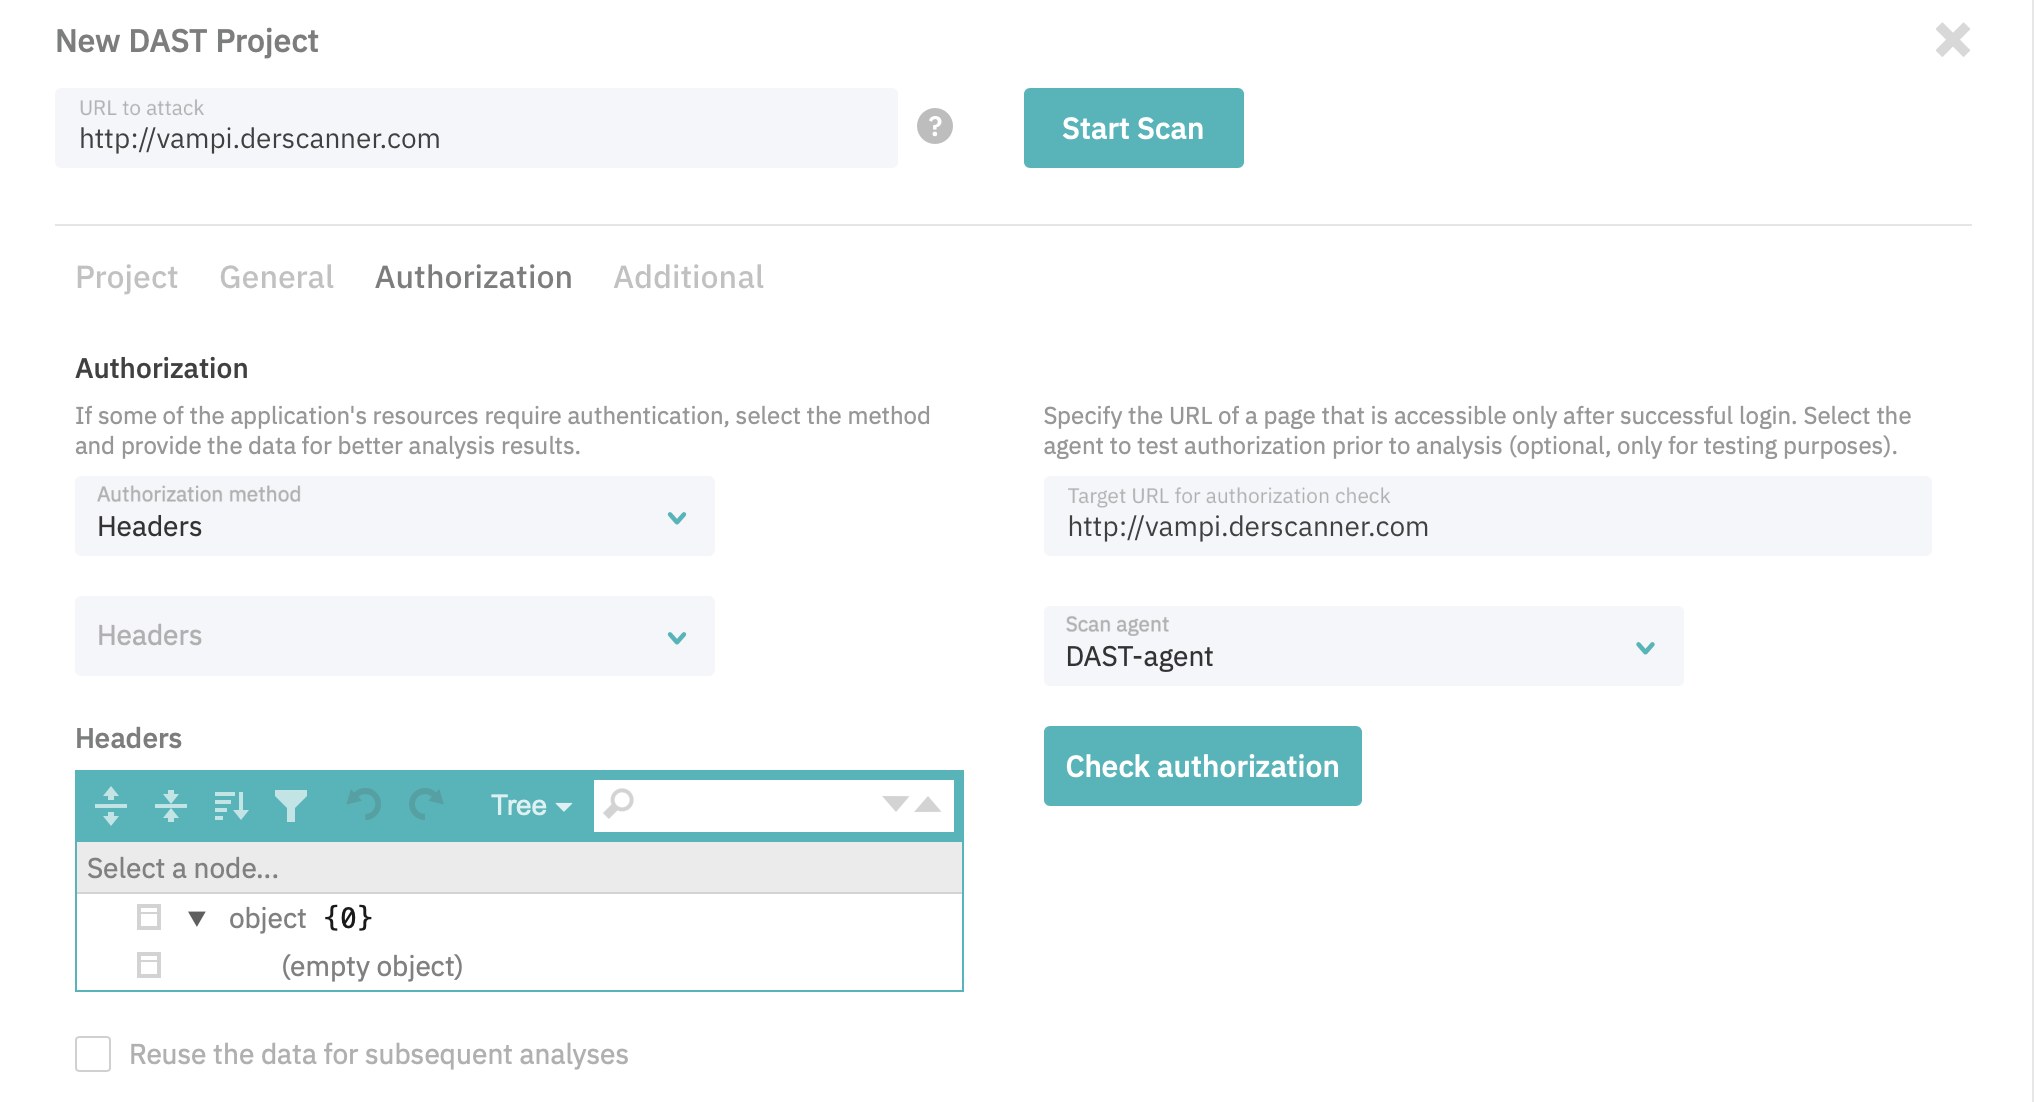
Task: Open the action menu for the (empty object) row
Action: (149, 965)
